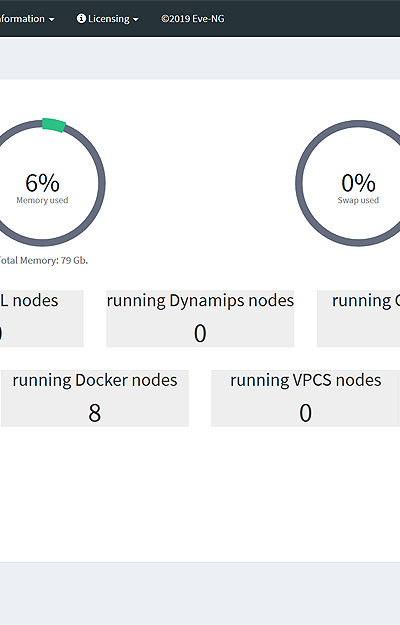Click the VPCS nodes count of 0
The width and height of the screenshot is (400, 625).
coord(306,413)
